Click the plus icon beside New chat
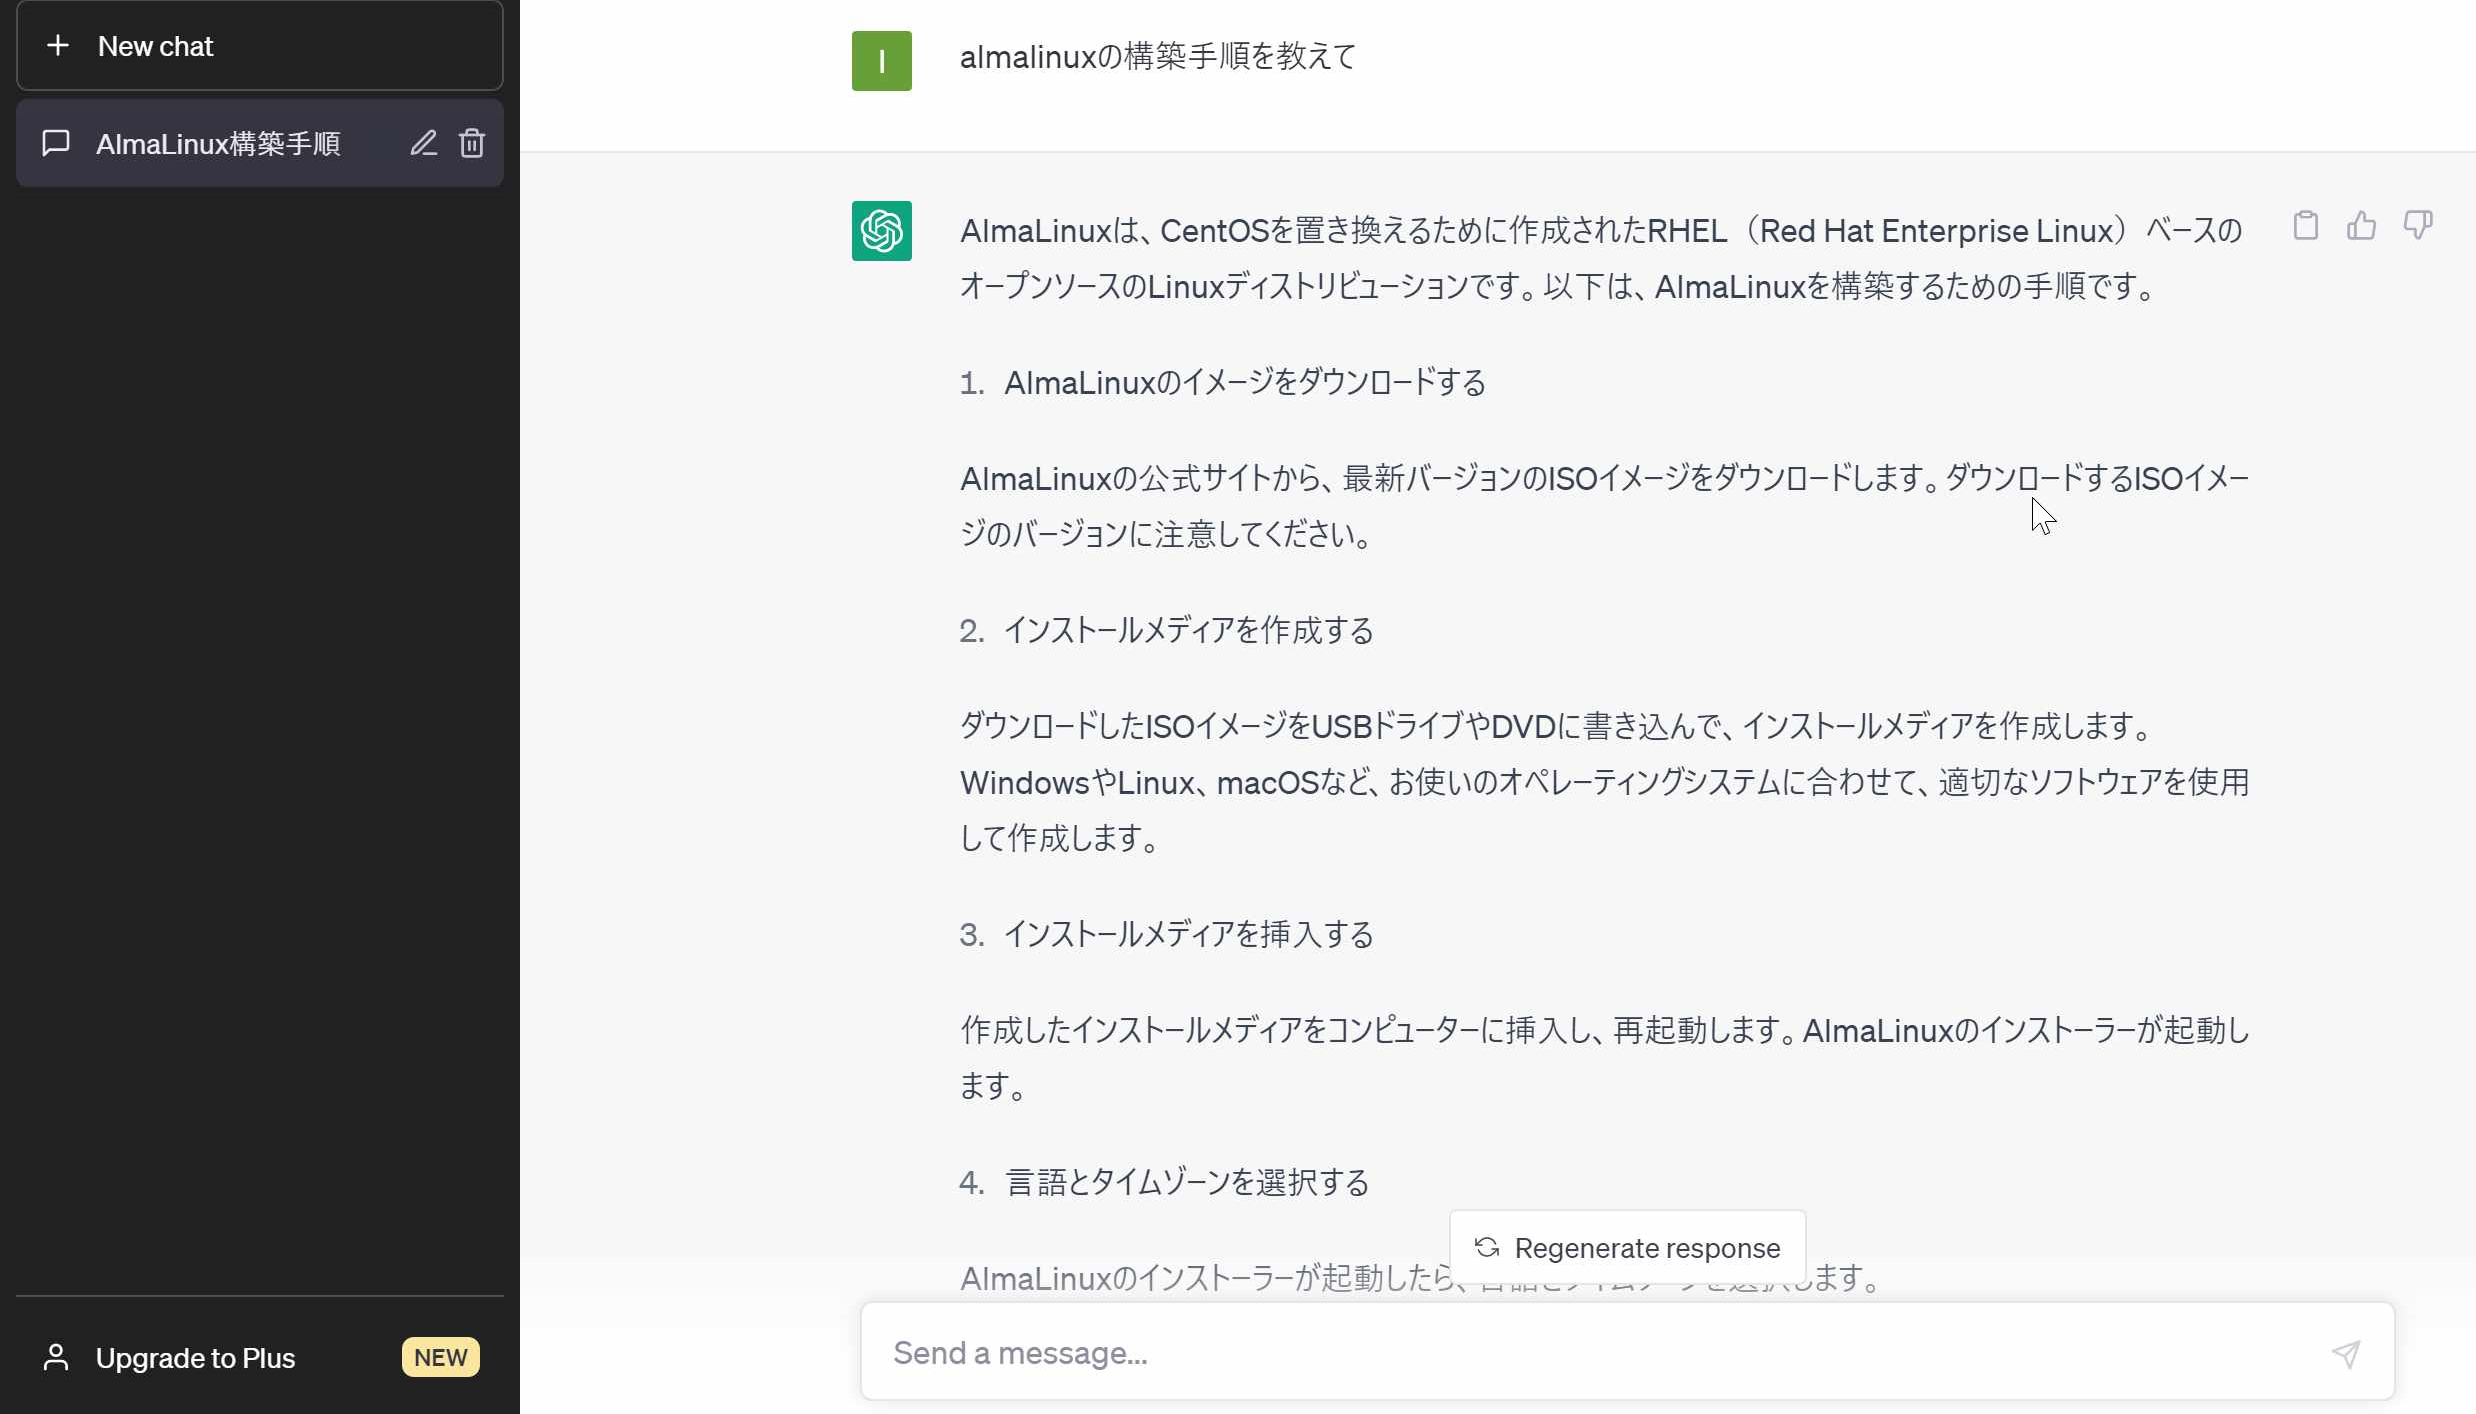The width and height of the screenshot is (2476, 1414). 58,46
